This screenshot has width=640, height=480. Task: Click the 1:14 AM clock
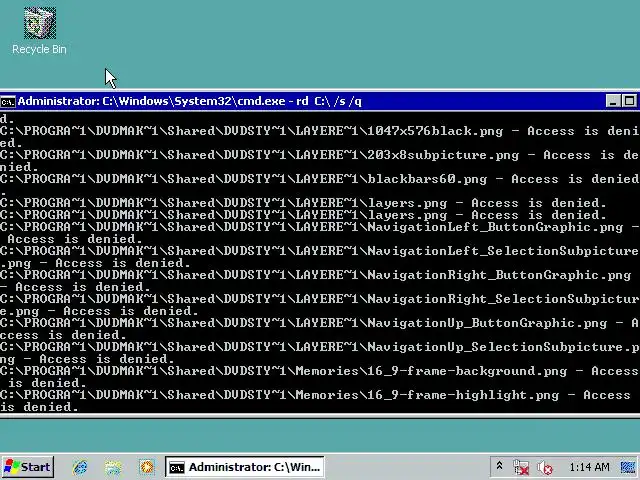tap(589, 467)
